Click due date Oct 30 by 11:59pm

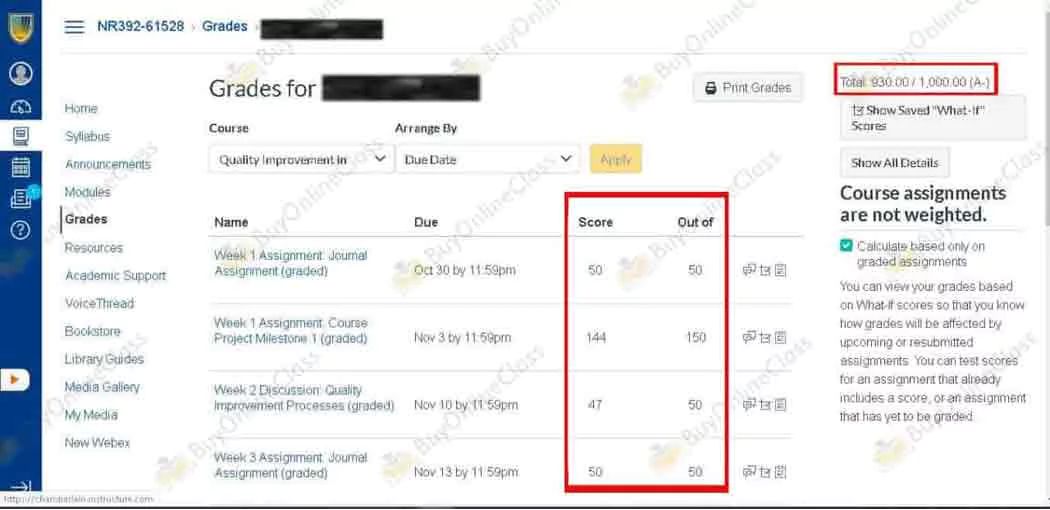coord(465,270)
